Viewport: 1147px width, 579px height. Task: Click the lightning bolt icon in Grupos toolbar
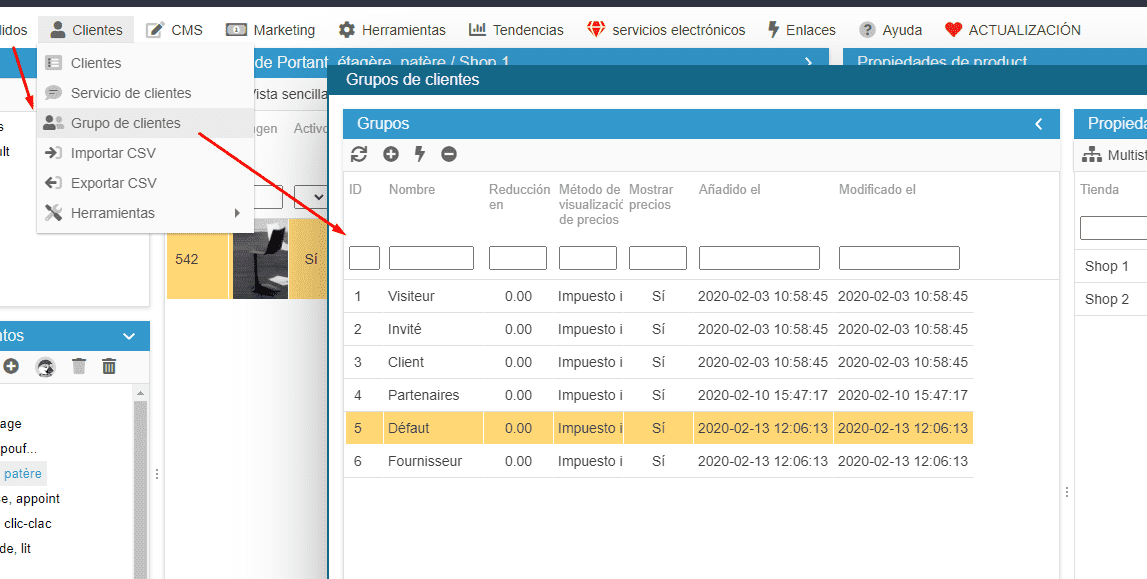click(x=420, y=154)
